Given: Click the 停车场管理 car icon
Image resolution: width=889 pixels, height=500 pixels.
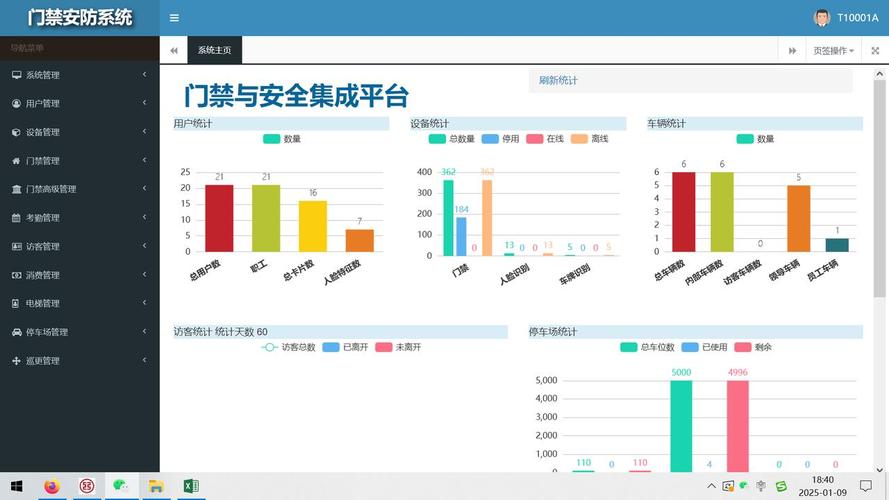Looking at the screenshot, I should (x=16, y=332).
